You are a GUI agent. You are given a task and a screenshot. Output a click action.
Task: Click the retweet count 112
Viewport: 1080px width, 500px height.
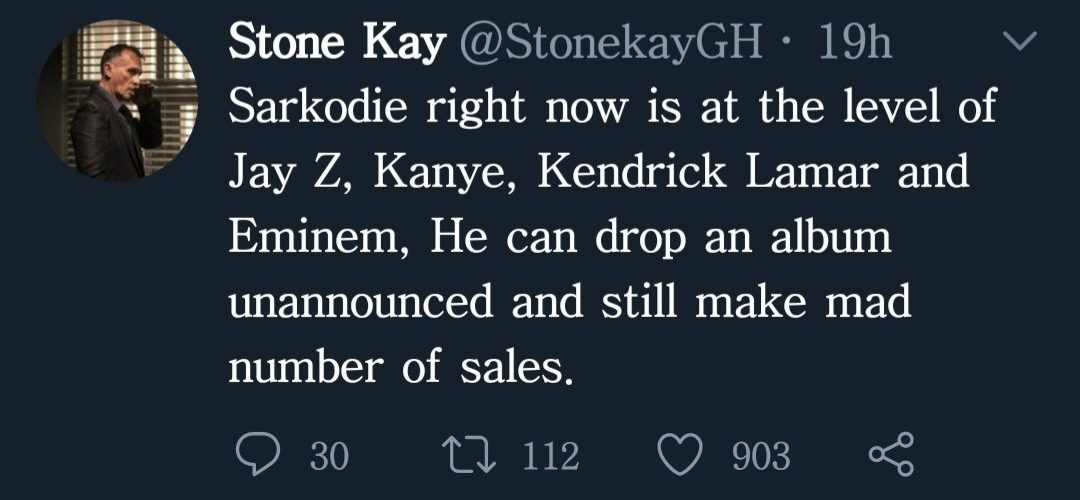click(x=551, y=457)
